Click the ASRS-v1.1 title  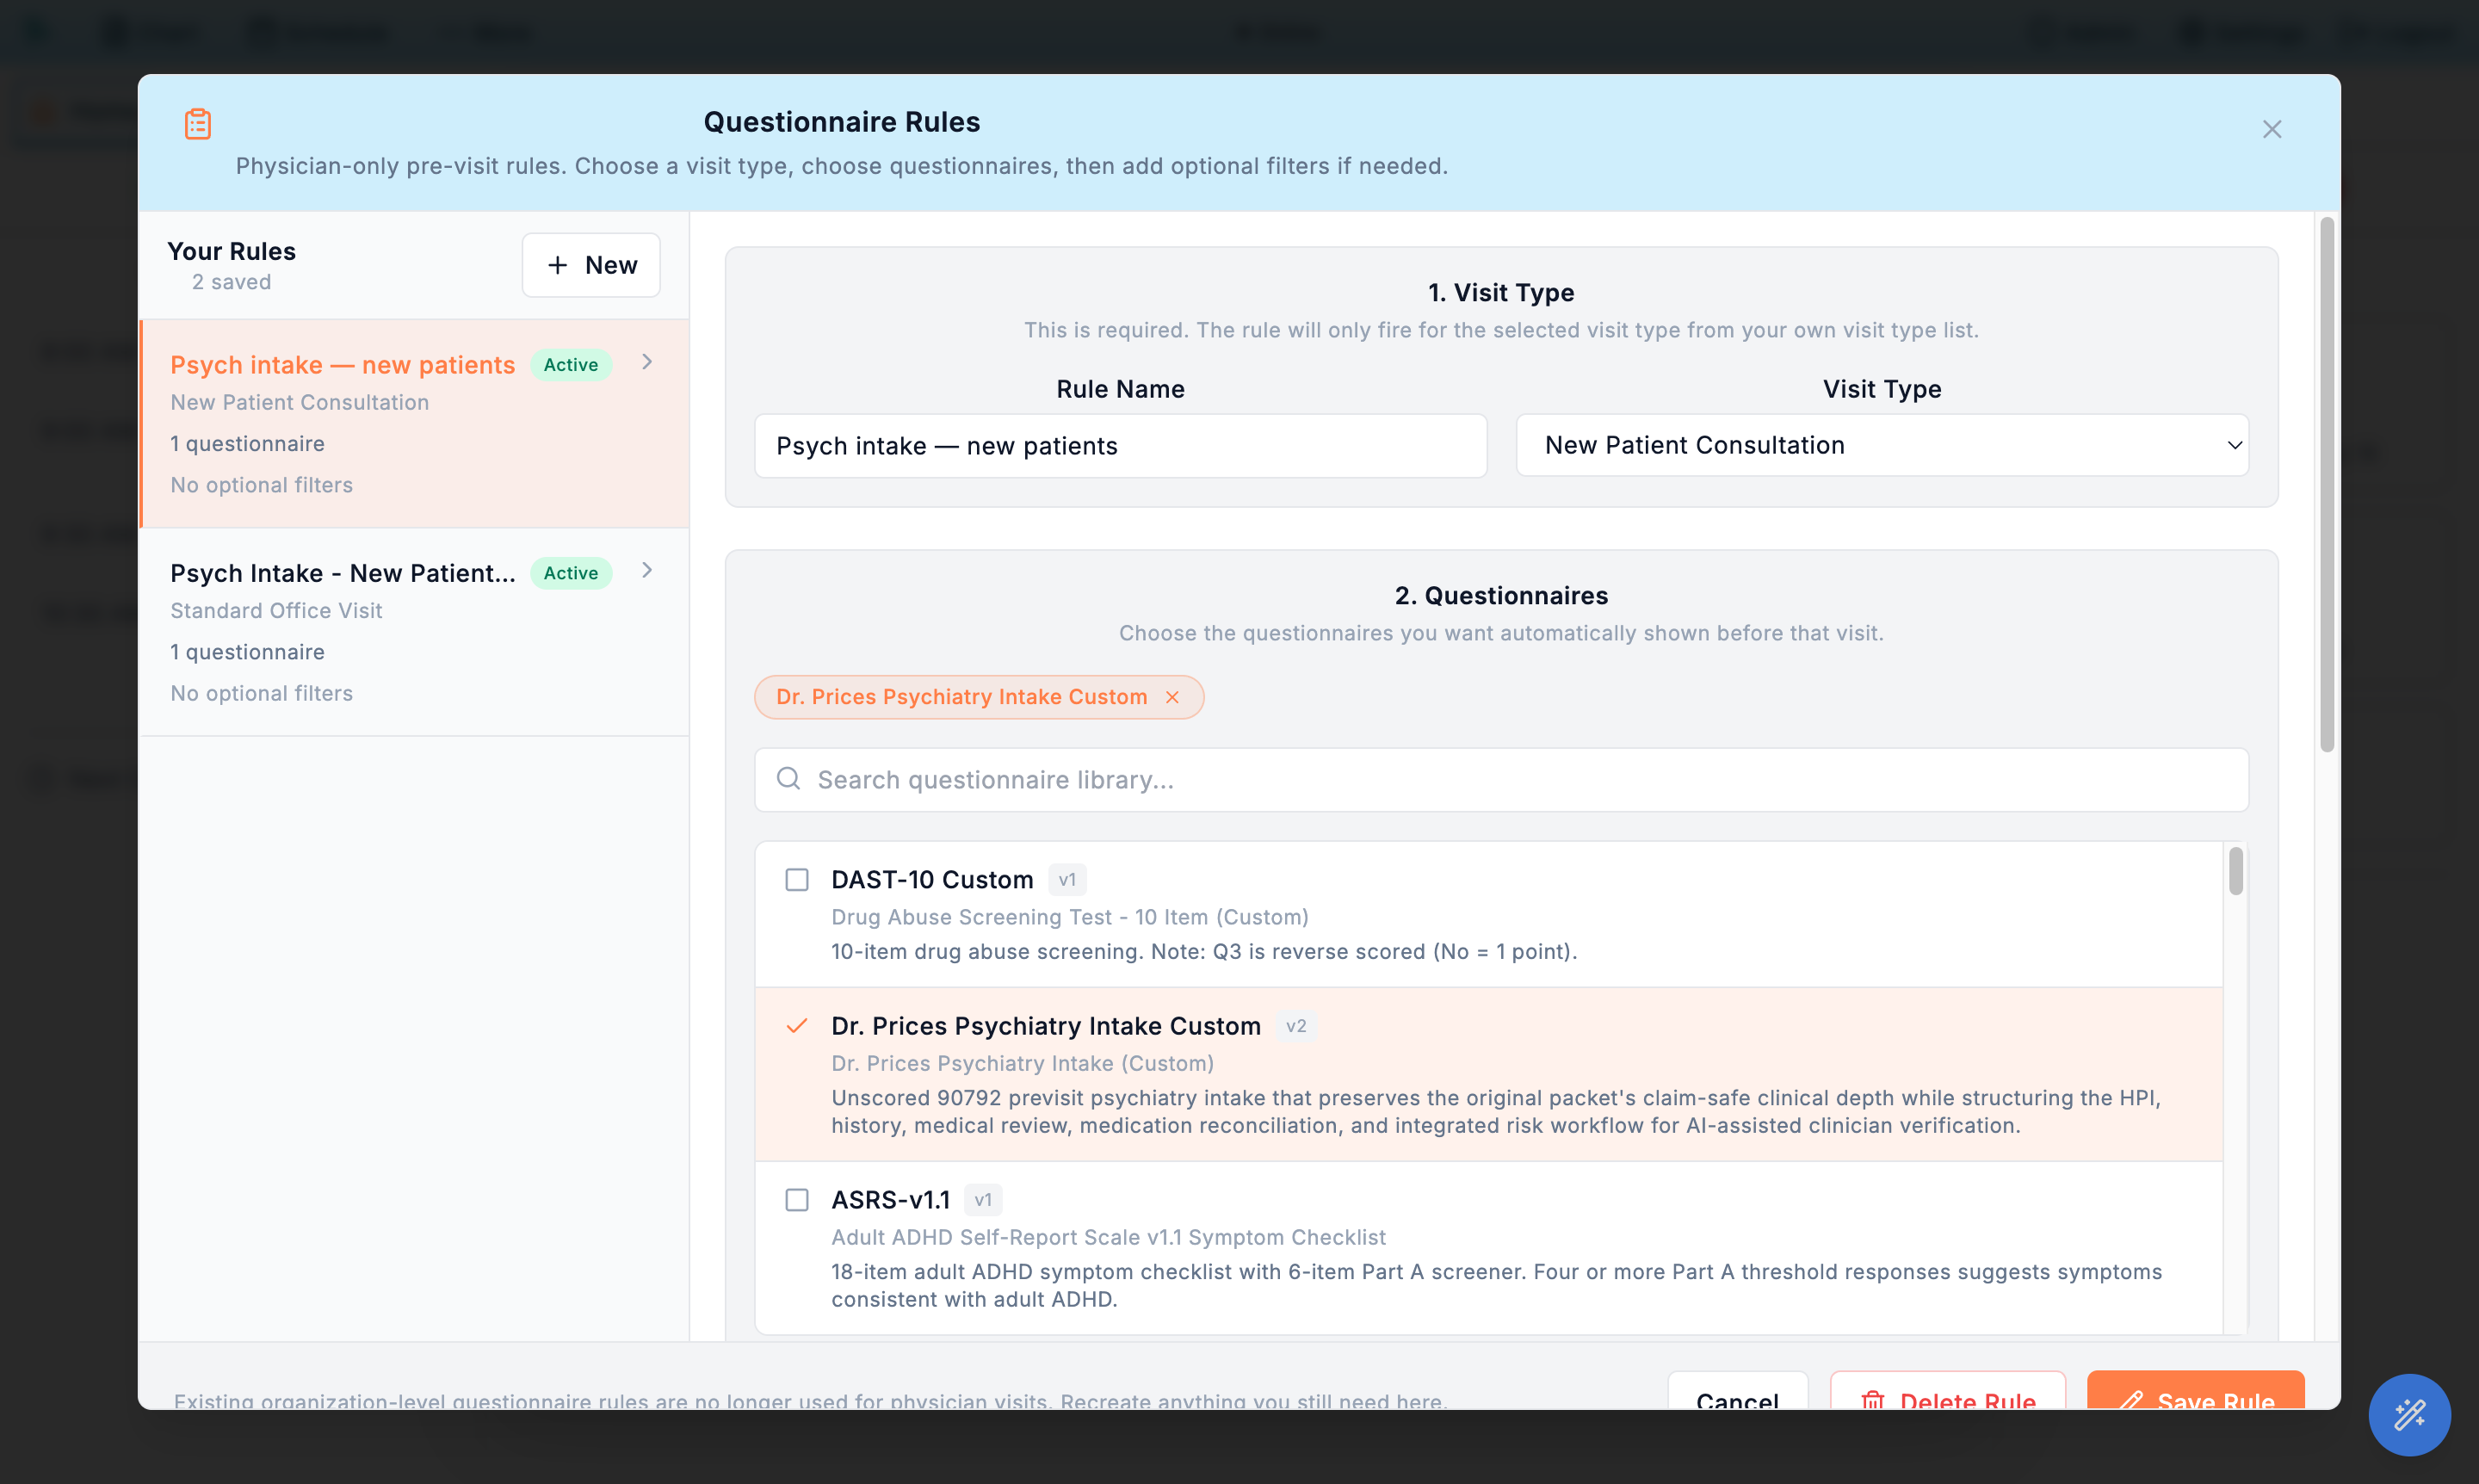(x=891, y=1200)
